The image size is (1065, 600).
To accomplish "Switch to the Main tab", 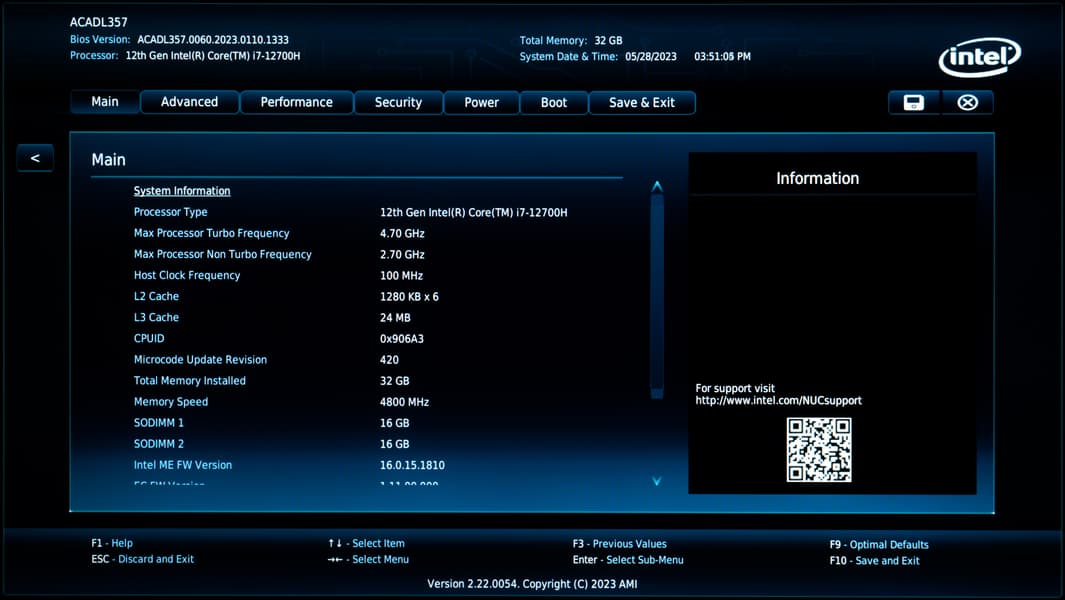I will click(105, 102).
